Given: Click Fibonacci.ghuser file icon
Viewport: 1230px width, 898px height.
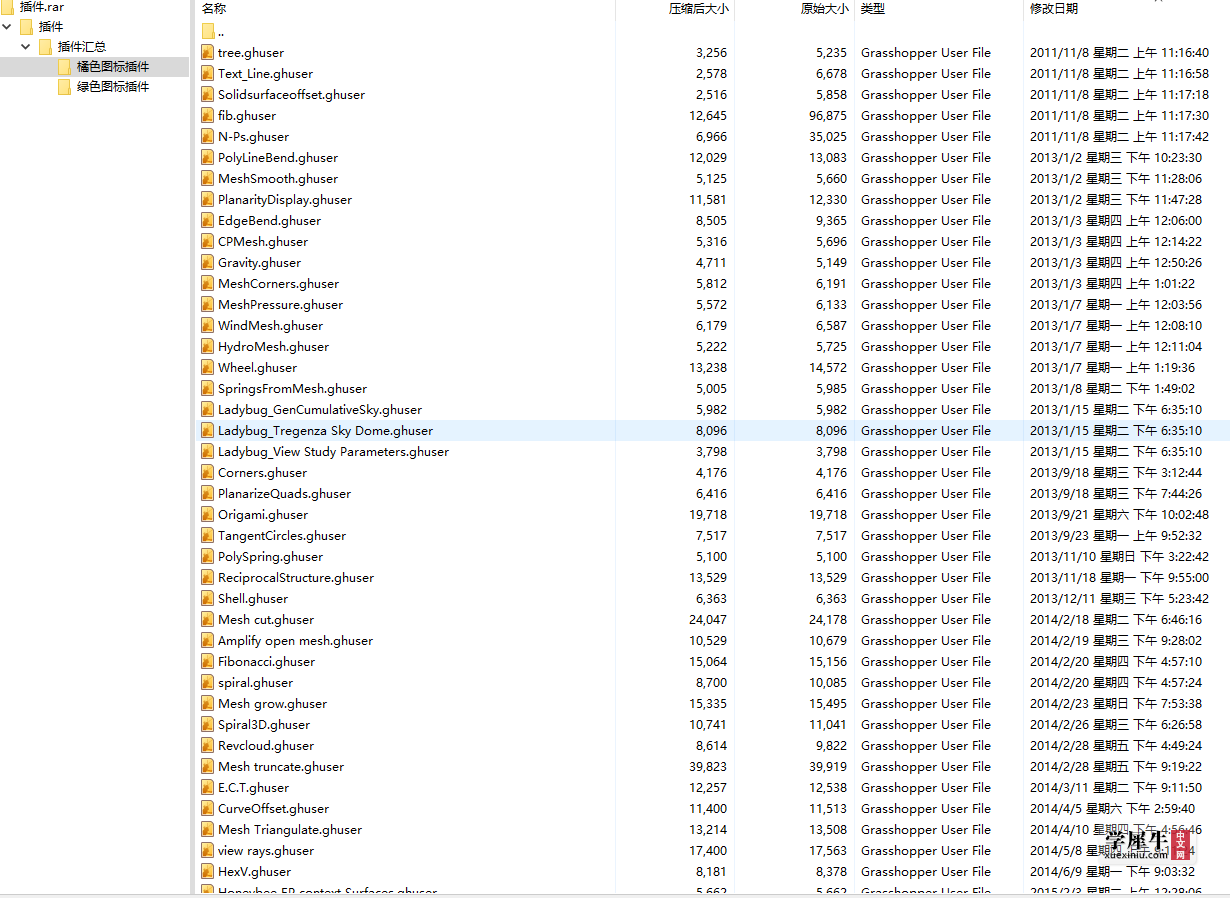Looking at the screenshot, I should (208, 661).
